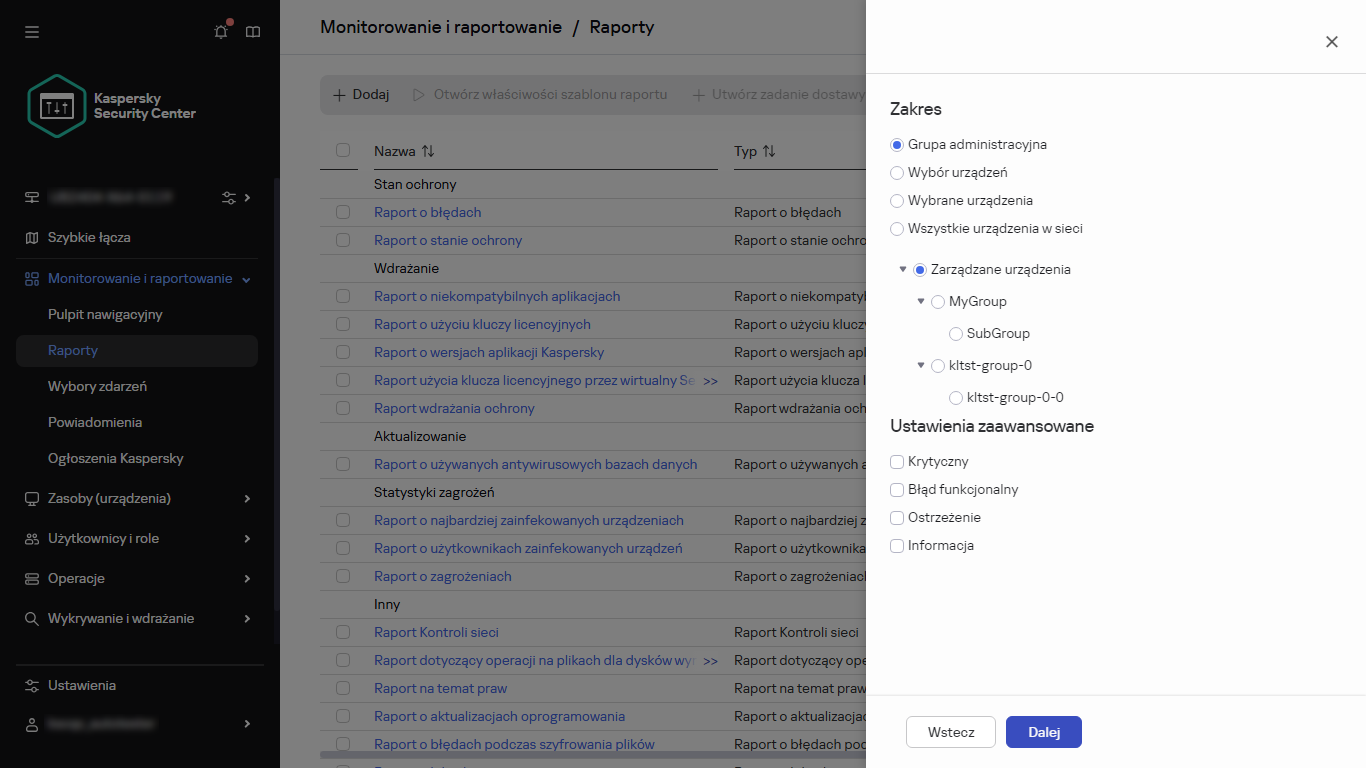The image size is (1366, 768).
Task: Open Pulpit nawigacyjny in sidebar
Action: coord(105,314)
